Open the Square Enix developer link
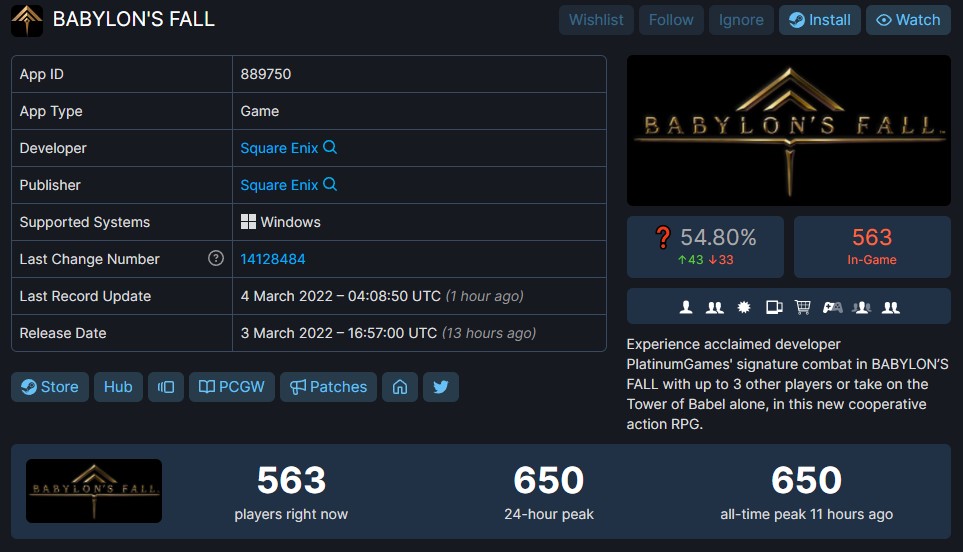 [x=279, y=148]
